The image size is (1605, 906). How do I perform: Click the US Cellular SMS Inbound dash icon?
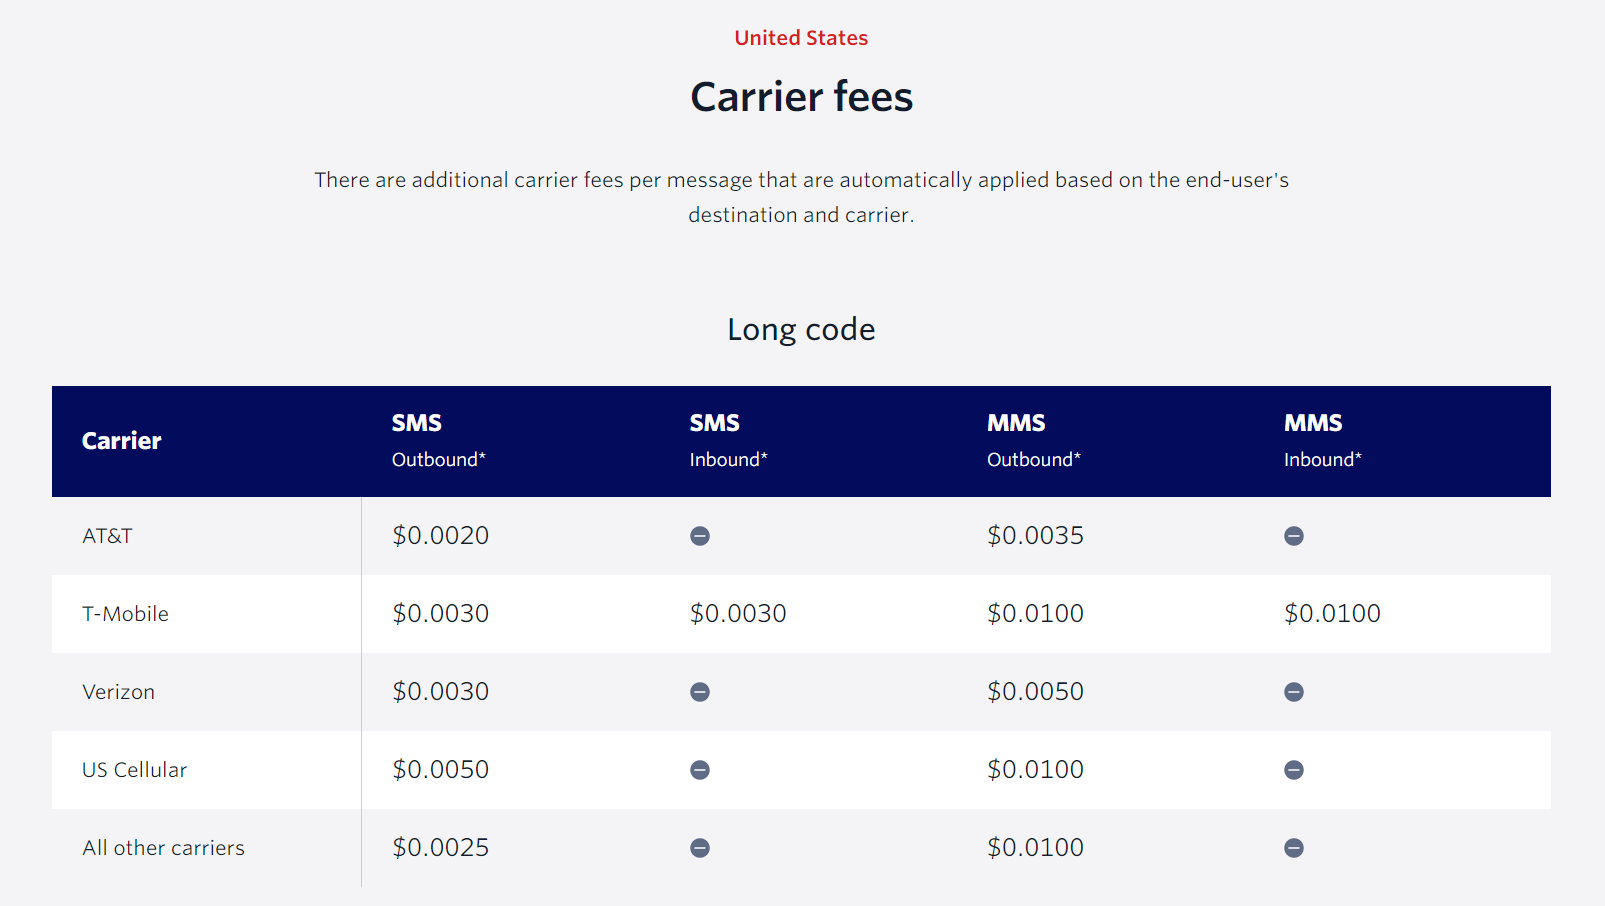pyautogui.click(x=700, y=770)
